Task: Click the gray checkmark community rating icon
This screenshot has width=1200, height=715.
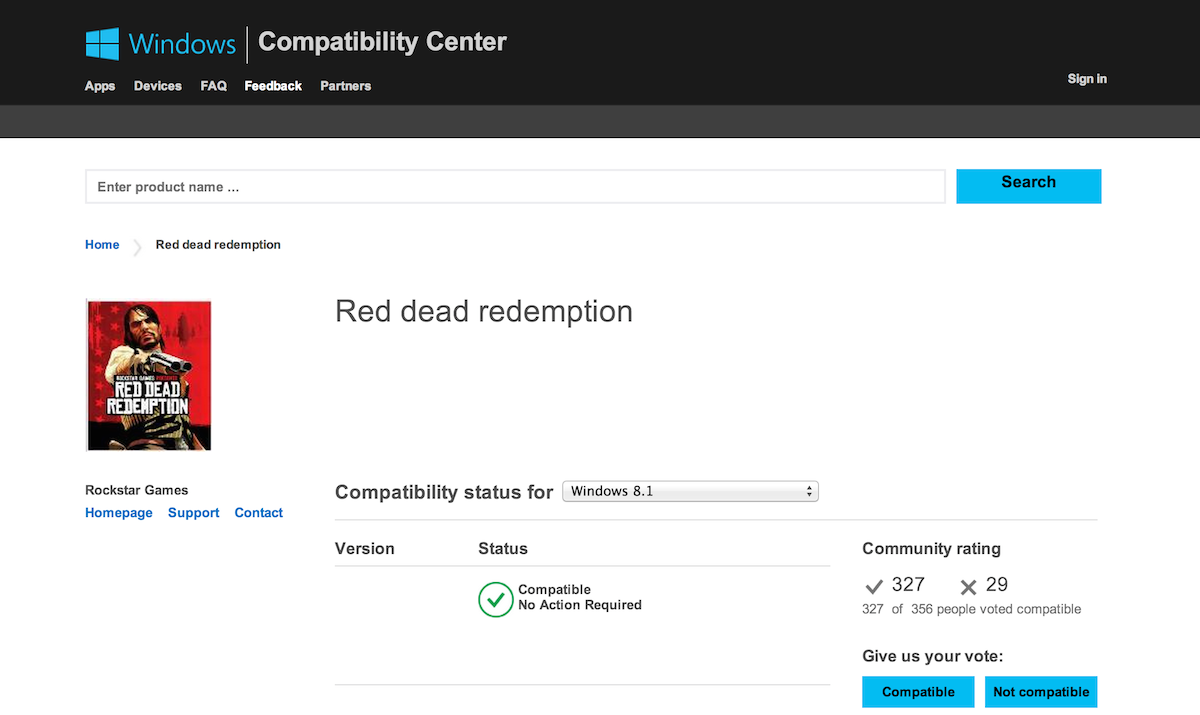Action: coord(873,587)
